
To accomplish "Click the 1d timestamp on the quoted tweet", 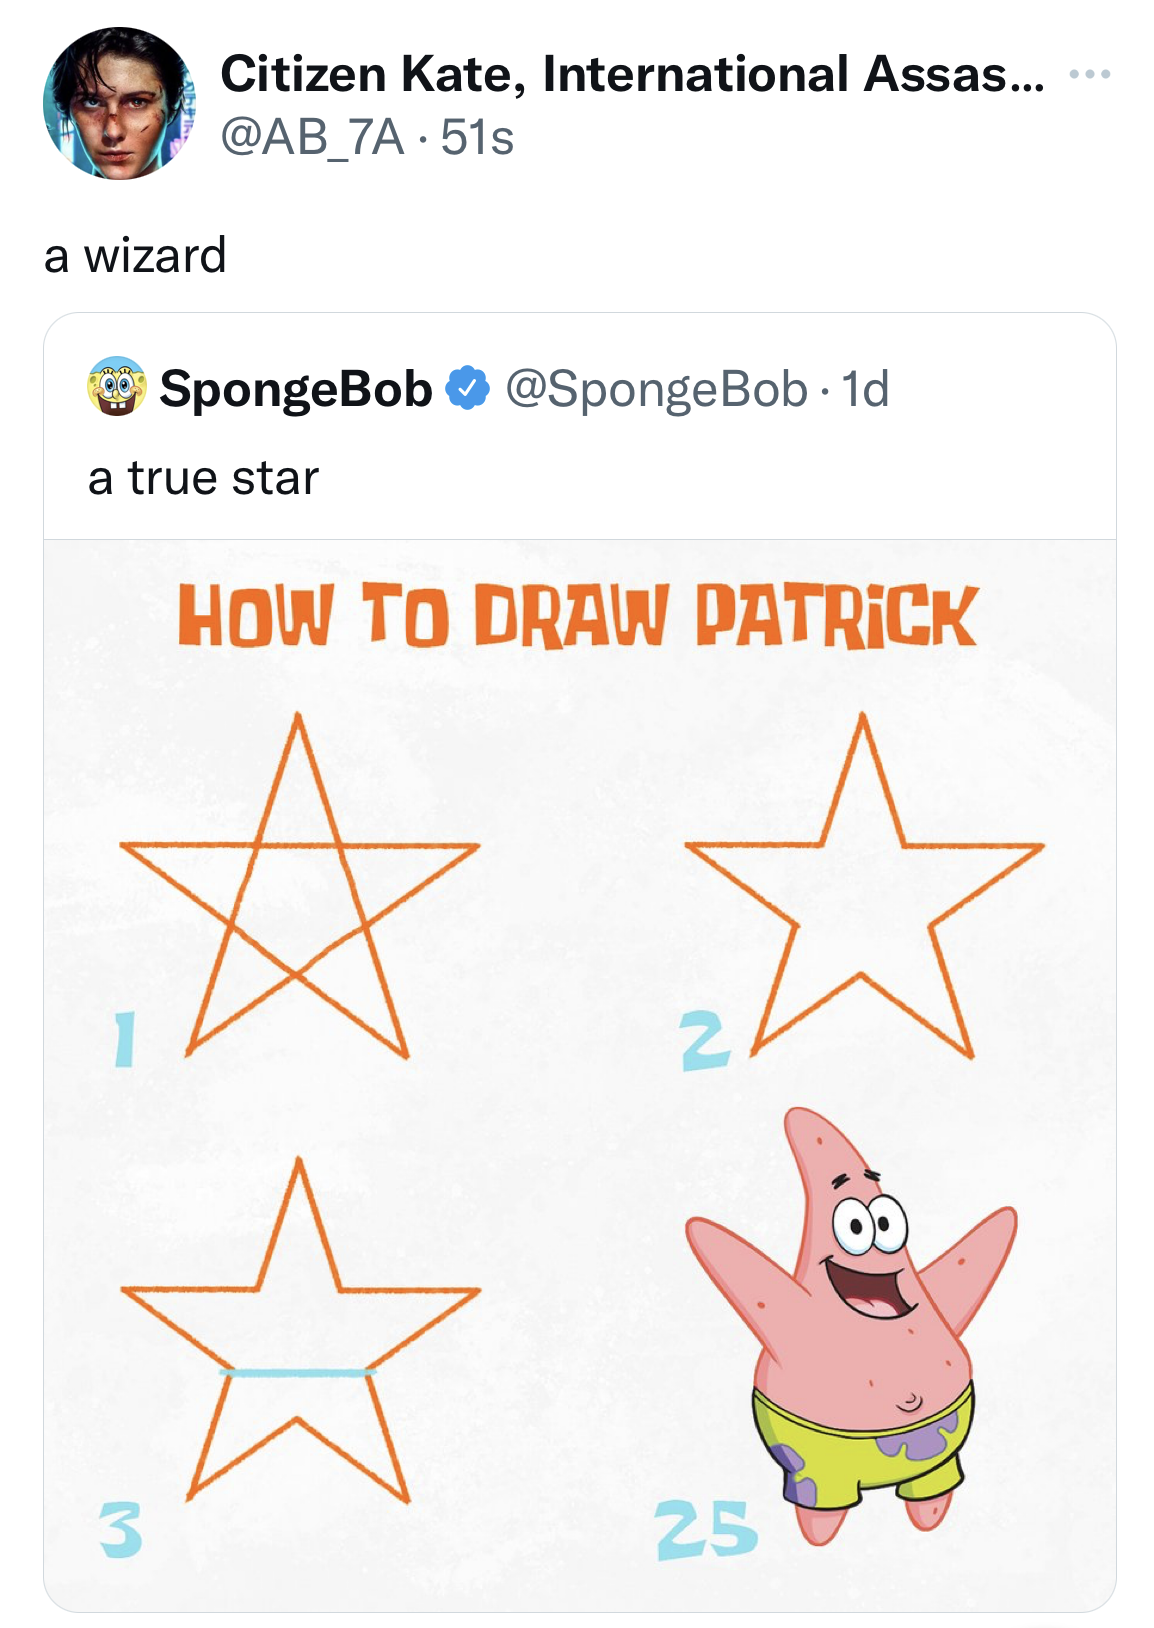I will click(x=865, y=389).
